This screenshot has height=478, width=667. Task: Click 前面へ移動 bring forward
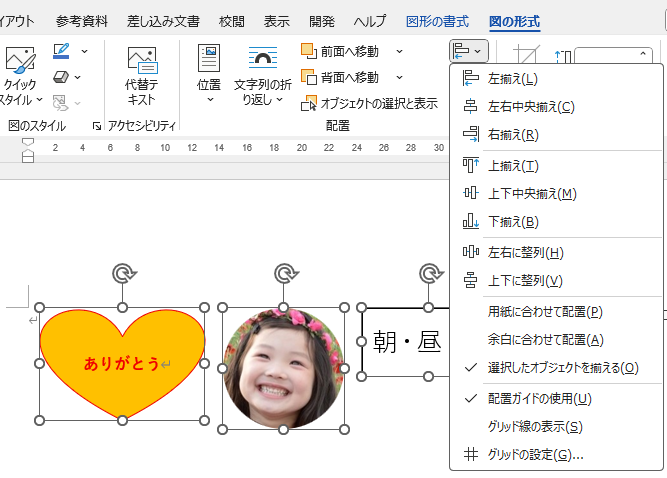[x=340, y=51]
